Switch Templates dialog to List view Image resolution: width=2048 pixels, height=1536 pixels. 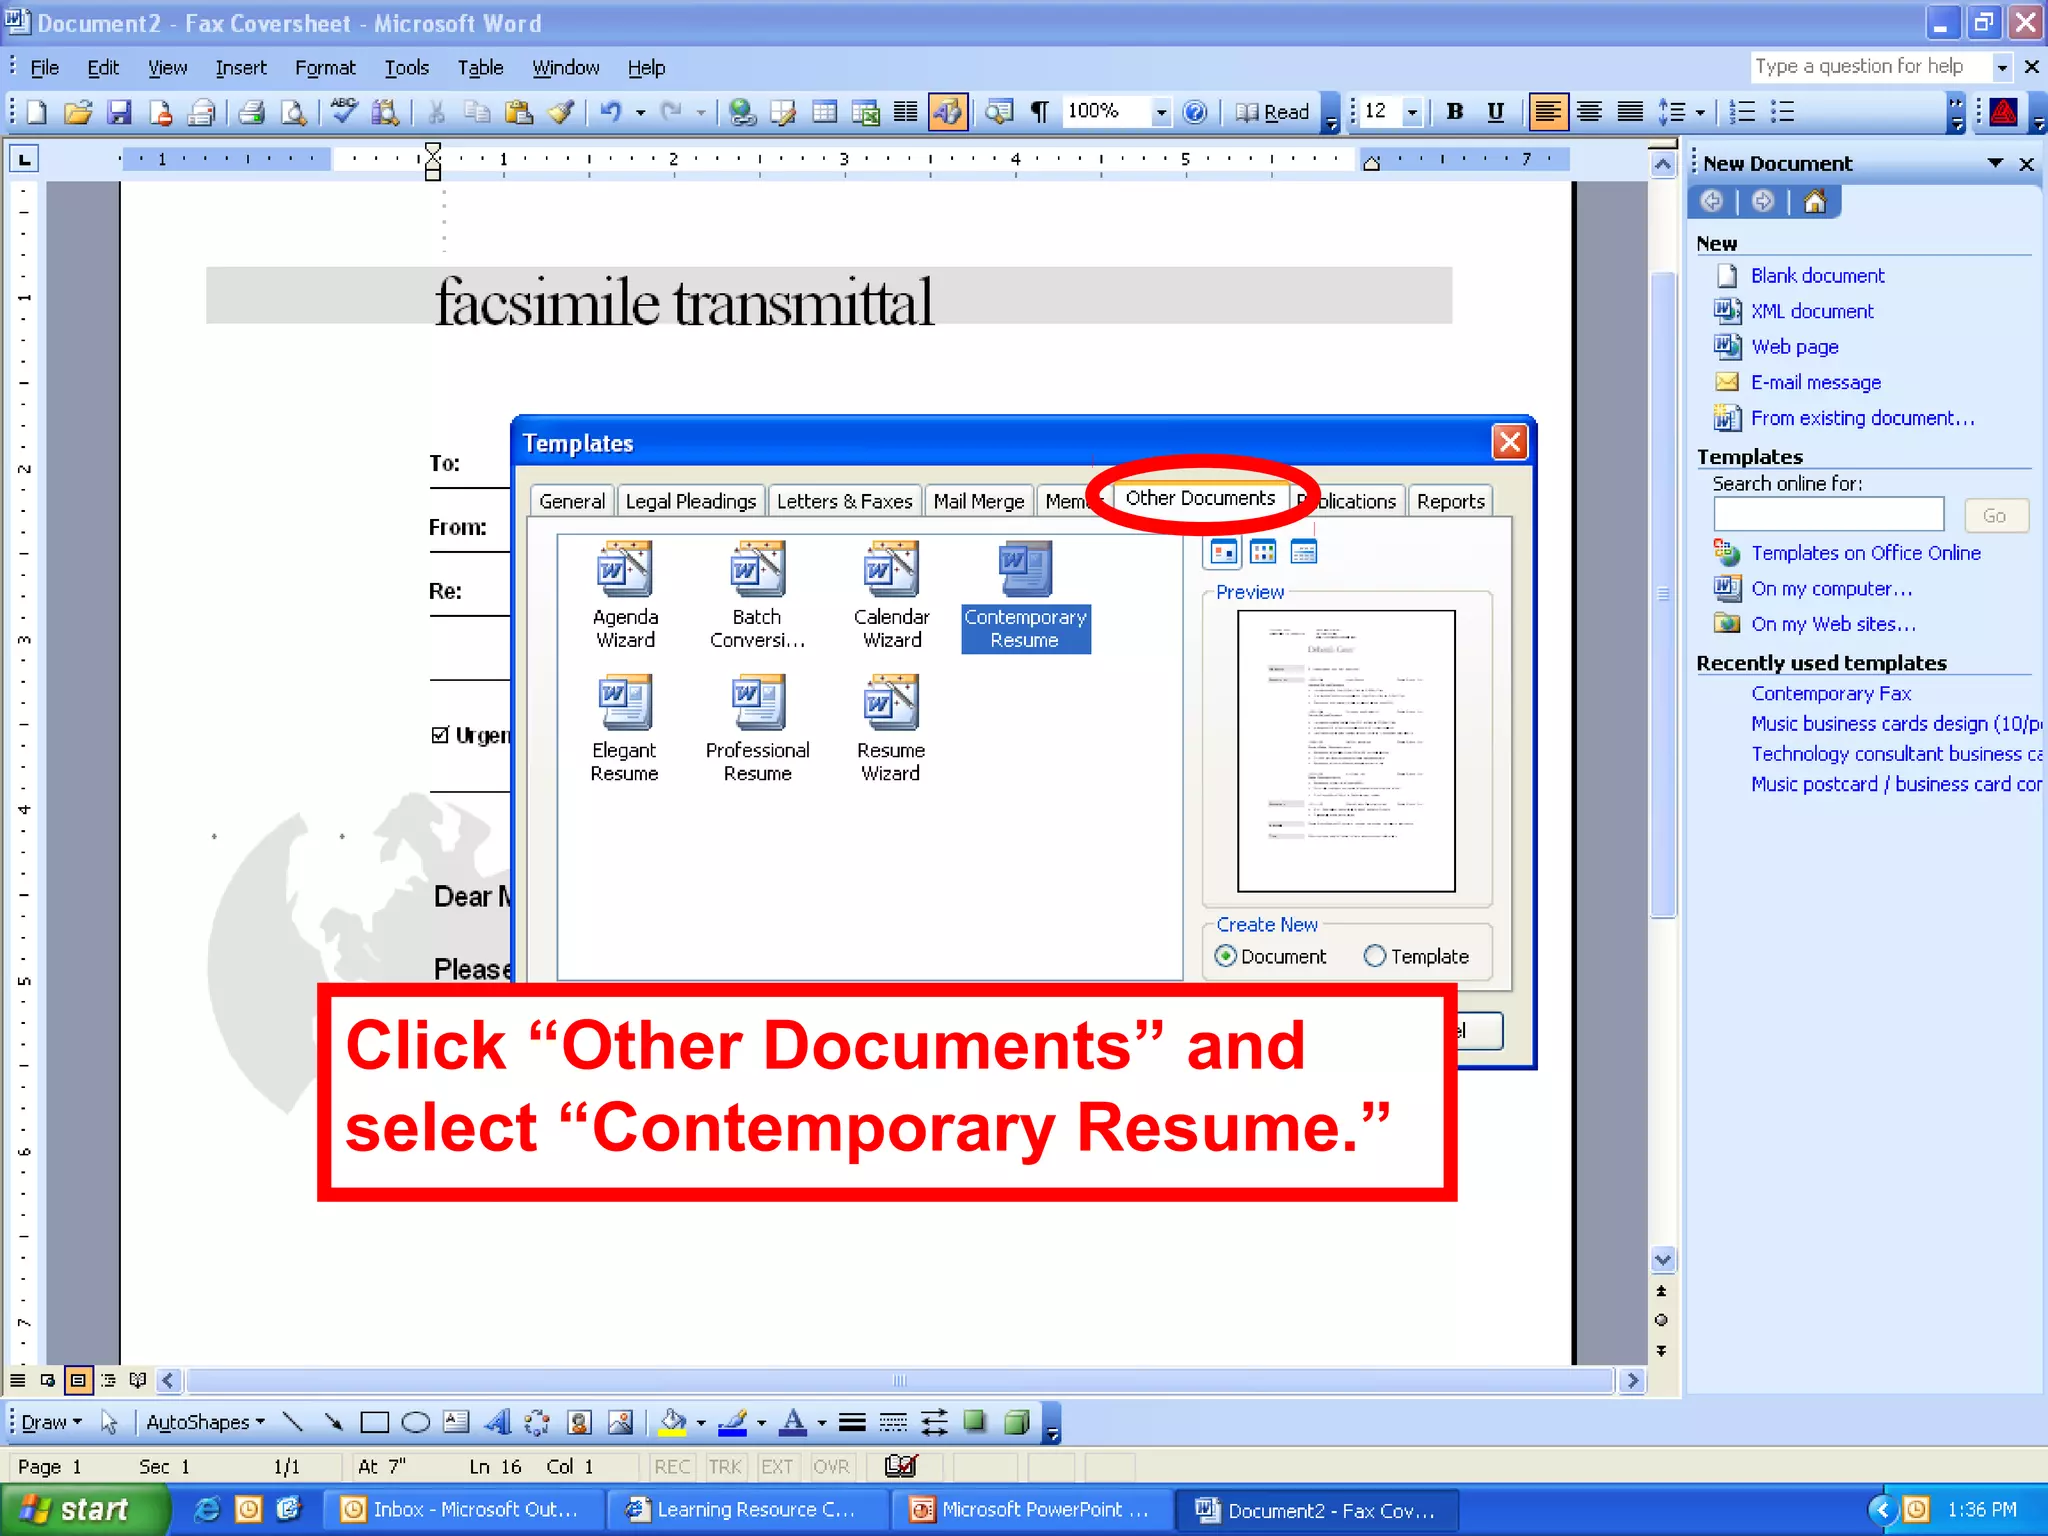(x=1263, y=552)
